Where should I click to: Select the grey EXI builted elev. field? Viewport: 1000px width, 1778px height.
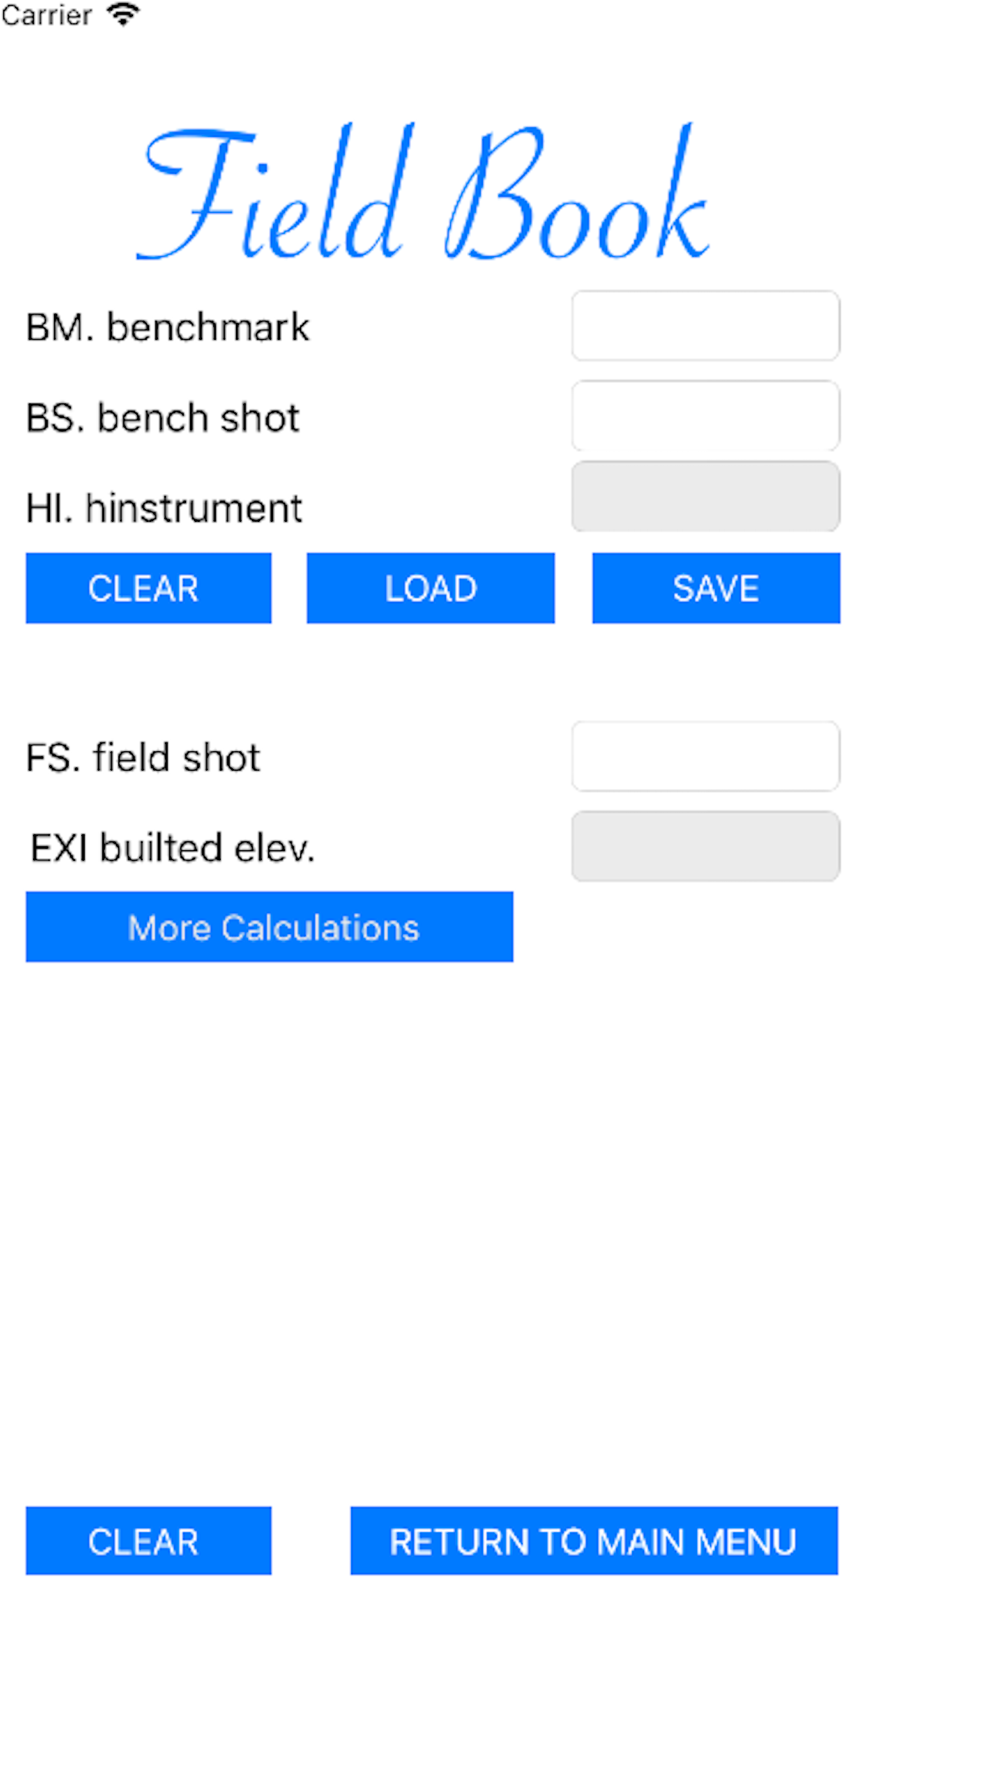[x=705, y=847]
